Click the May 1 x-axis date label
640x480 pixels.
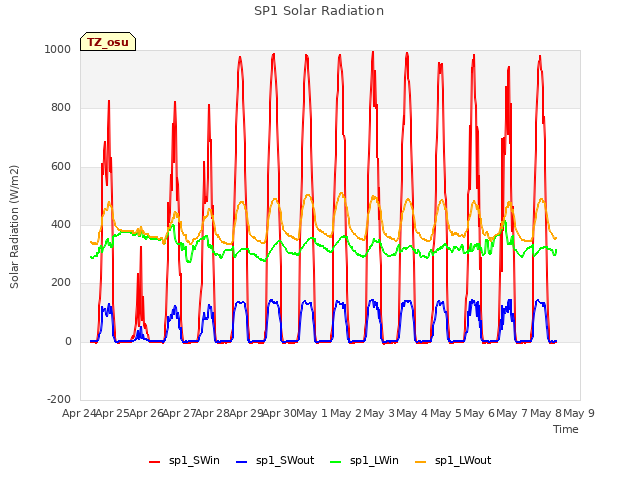coord(311,413)
